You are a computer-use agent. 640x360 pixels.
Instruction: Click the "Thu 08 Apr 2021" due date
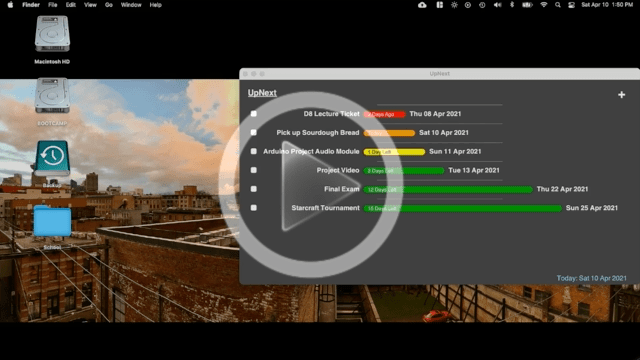click(435, 114)
